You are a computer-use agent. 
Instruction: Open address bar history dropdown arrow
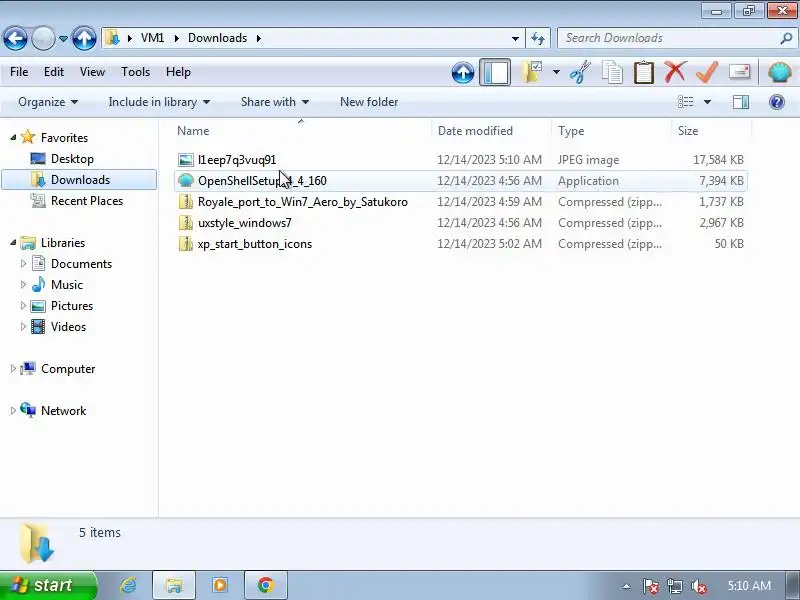tap(515, 39)
